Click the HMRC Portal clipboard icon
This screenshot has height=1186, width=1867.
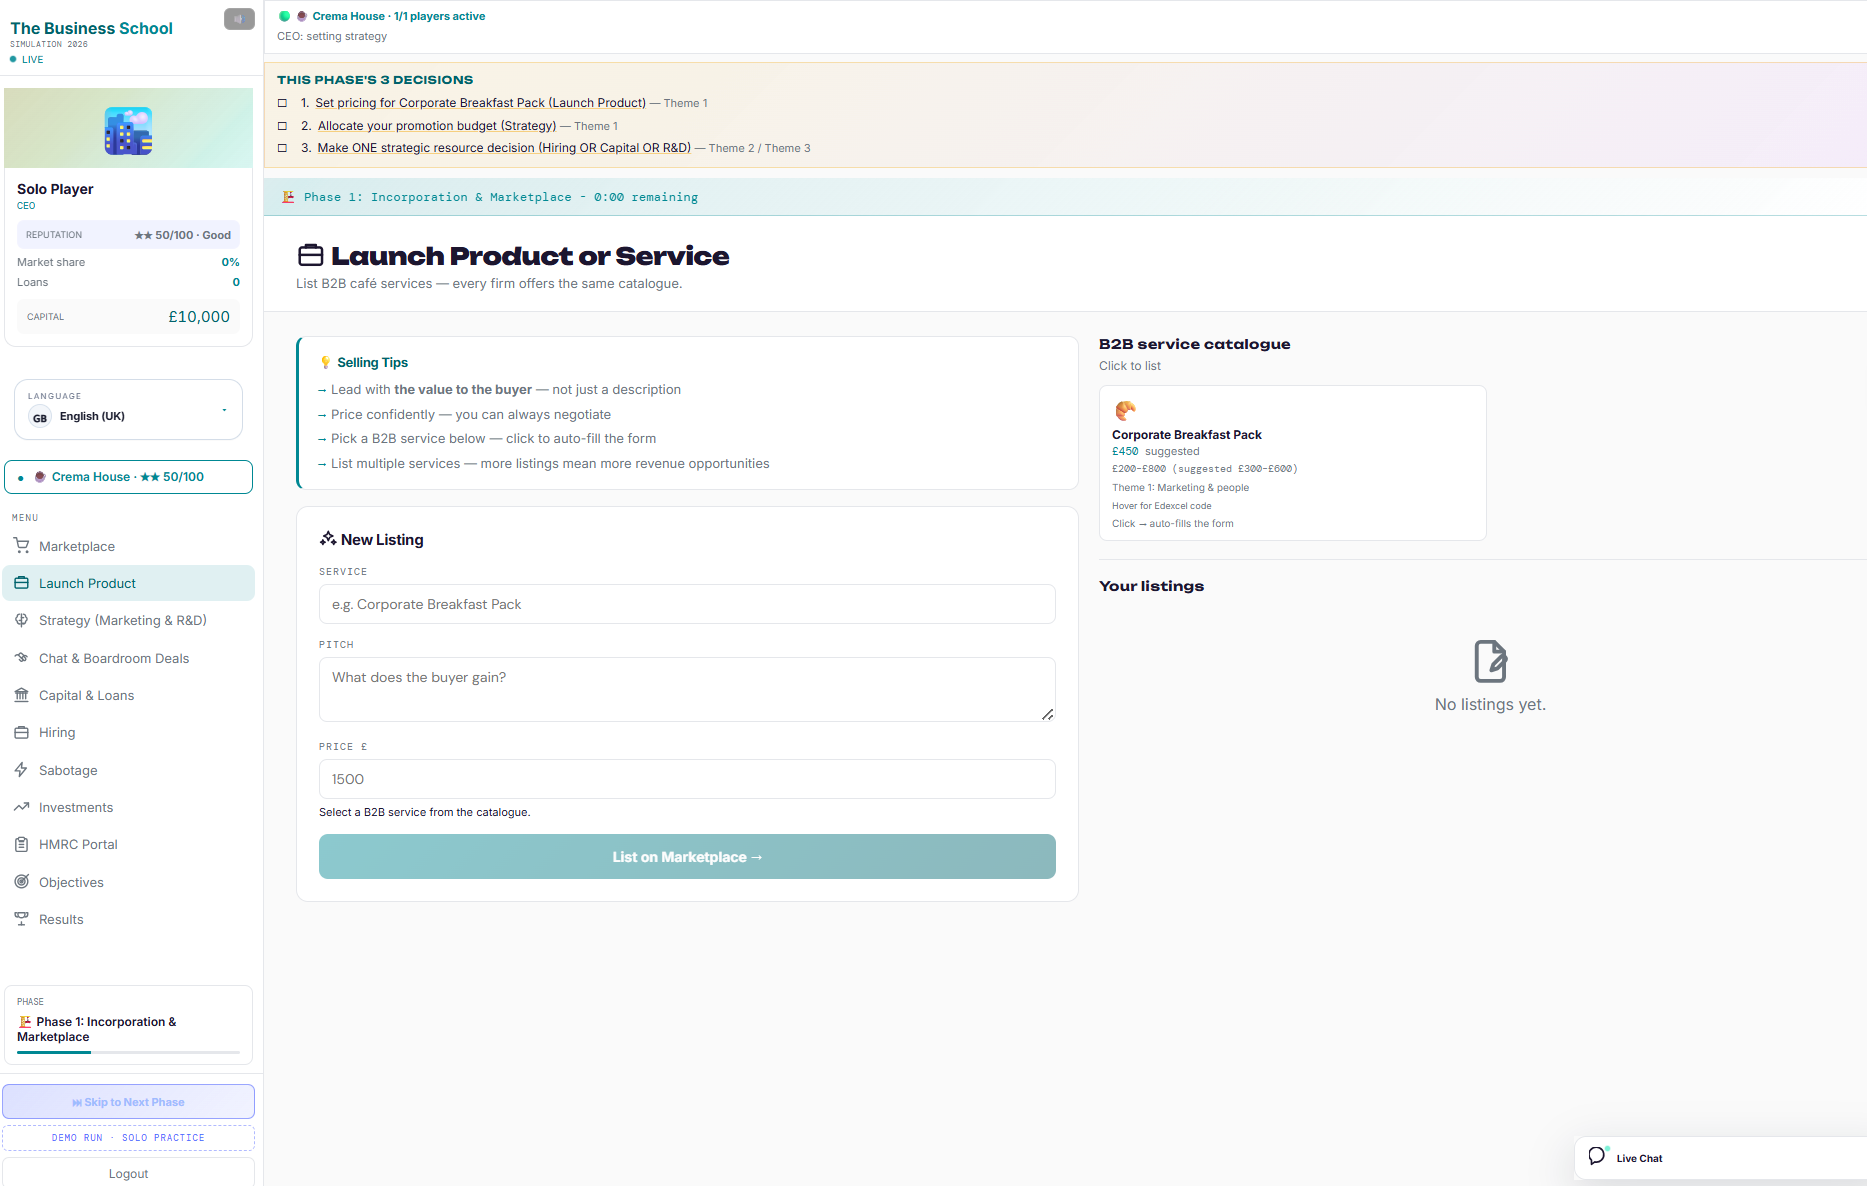(x=21, y=844)
